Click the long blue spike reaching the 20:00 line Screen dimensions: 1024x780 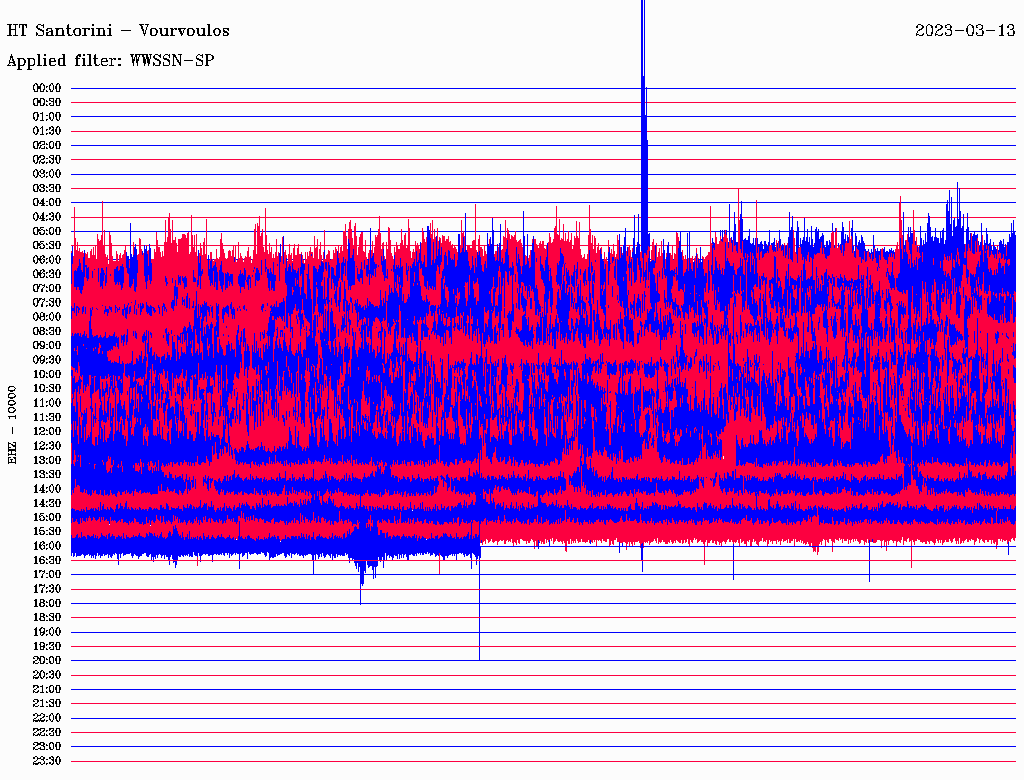click(x=479, y=620)
